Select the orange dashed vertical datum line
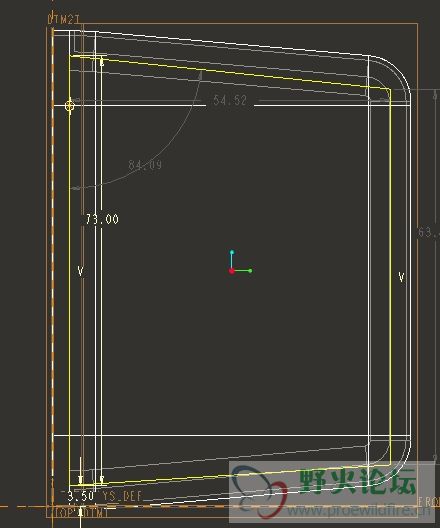Image resolution: width=440 pixels, height=528 pixels. (x=53, y=269)
